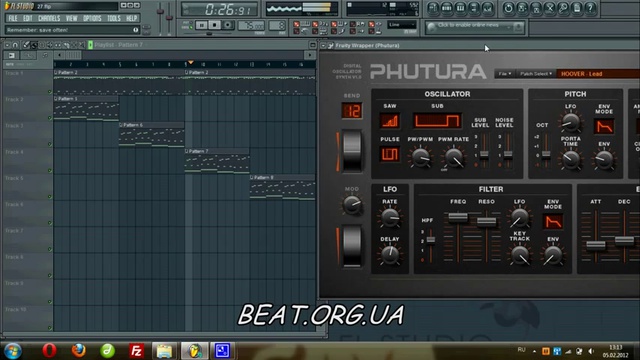Open the FILE menu
The width and height of the screenshot is (640, 360).
coord(13,18)
